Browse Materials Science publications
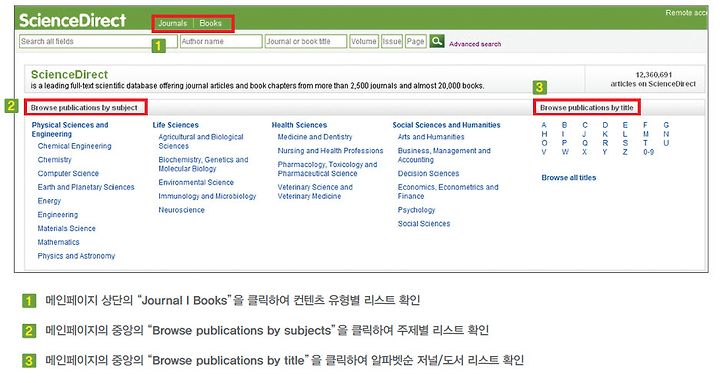This screenshot has height=383, width=720. [x=67, y=228]
